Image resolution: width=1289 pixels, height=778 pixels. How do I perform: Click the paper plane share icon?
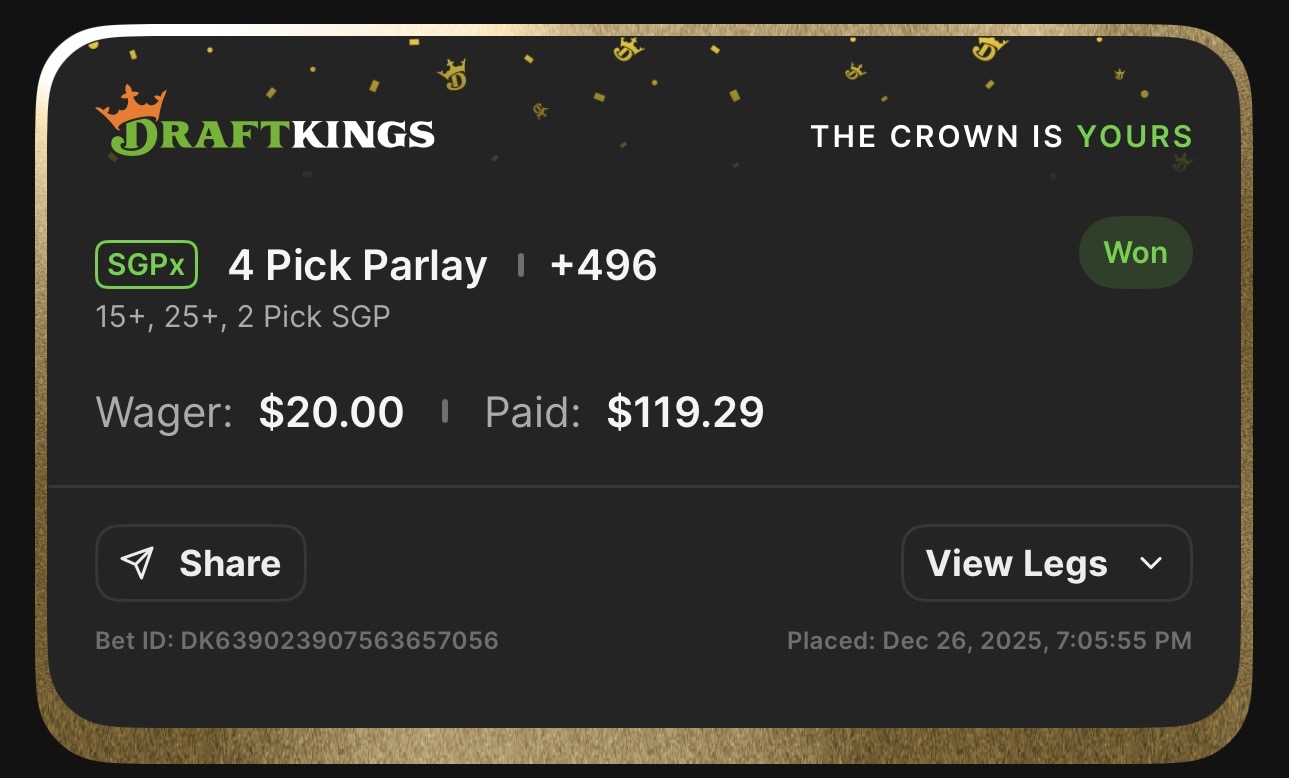coord(137,563)
